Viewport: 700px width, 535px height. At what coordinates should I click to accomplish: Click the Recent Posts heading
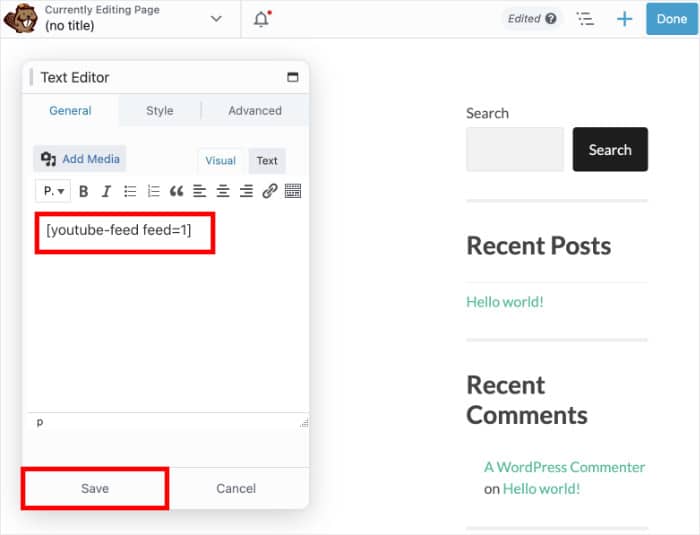(x=538, y=246)
